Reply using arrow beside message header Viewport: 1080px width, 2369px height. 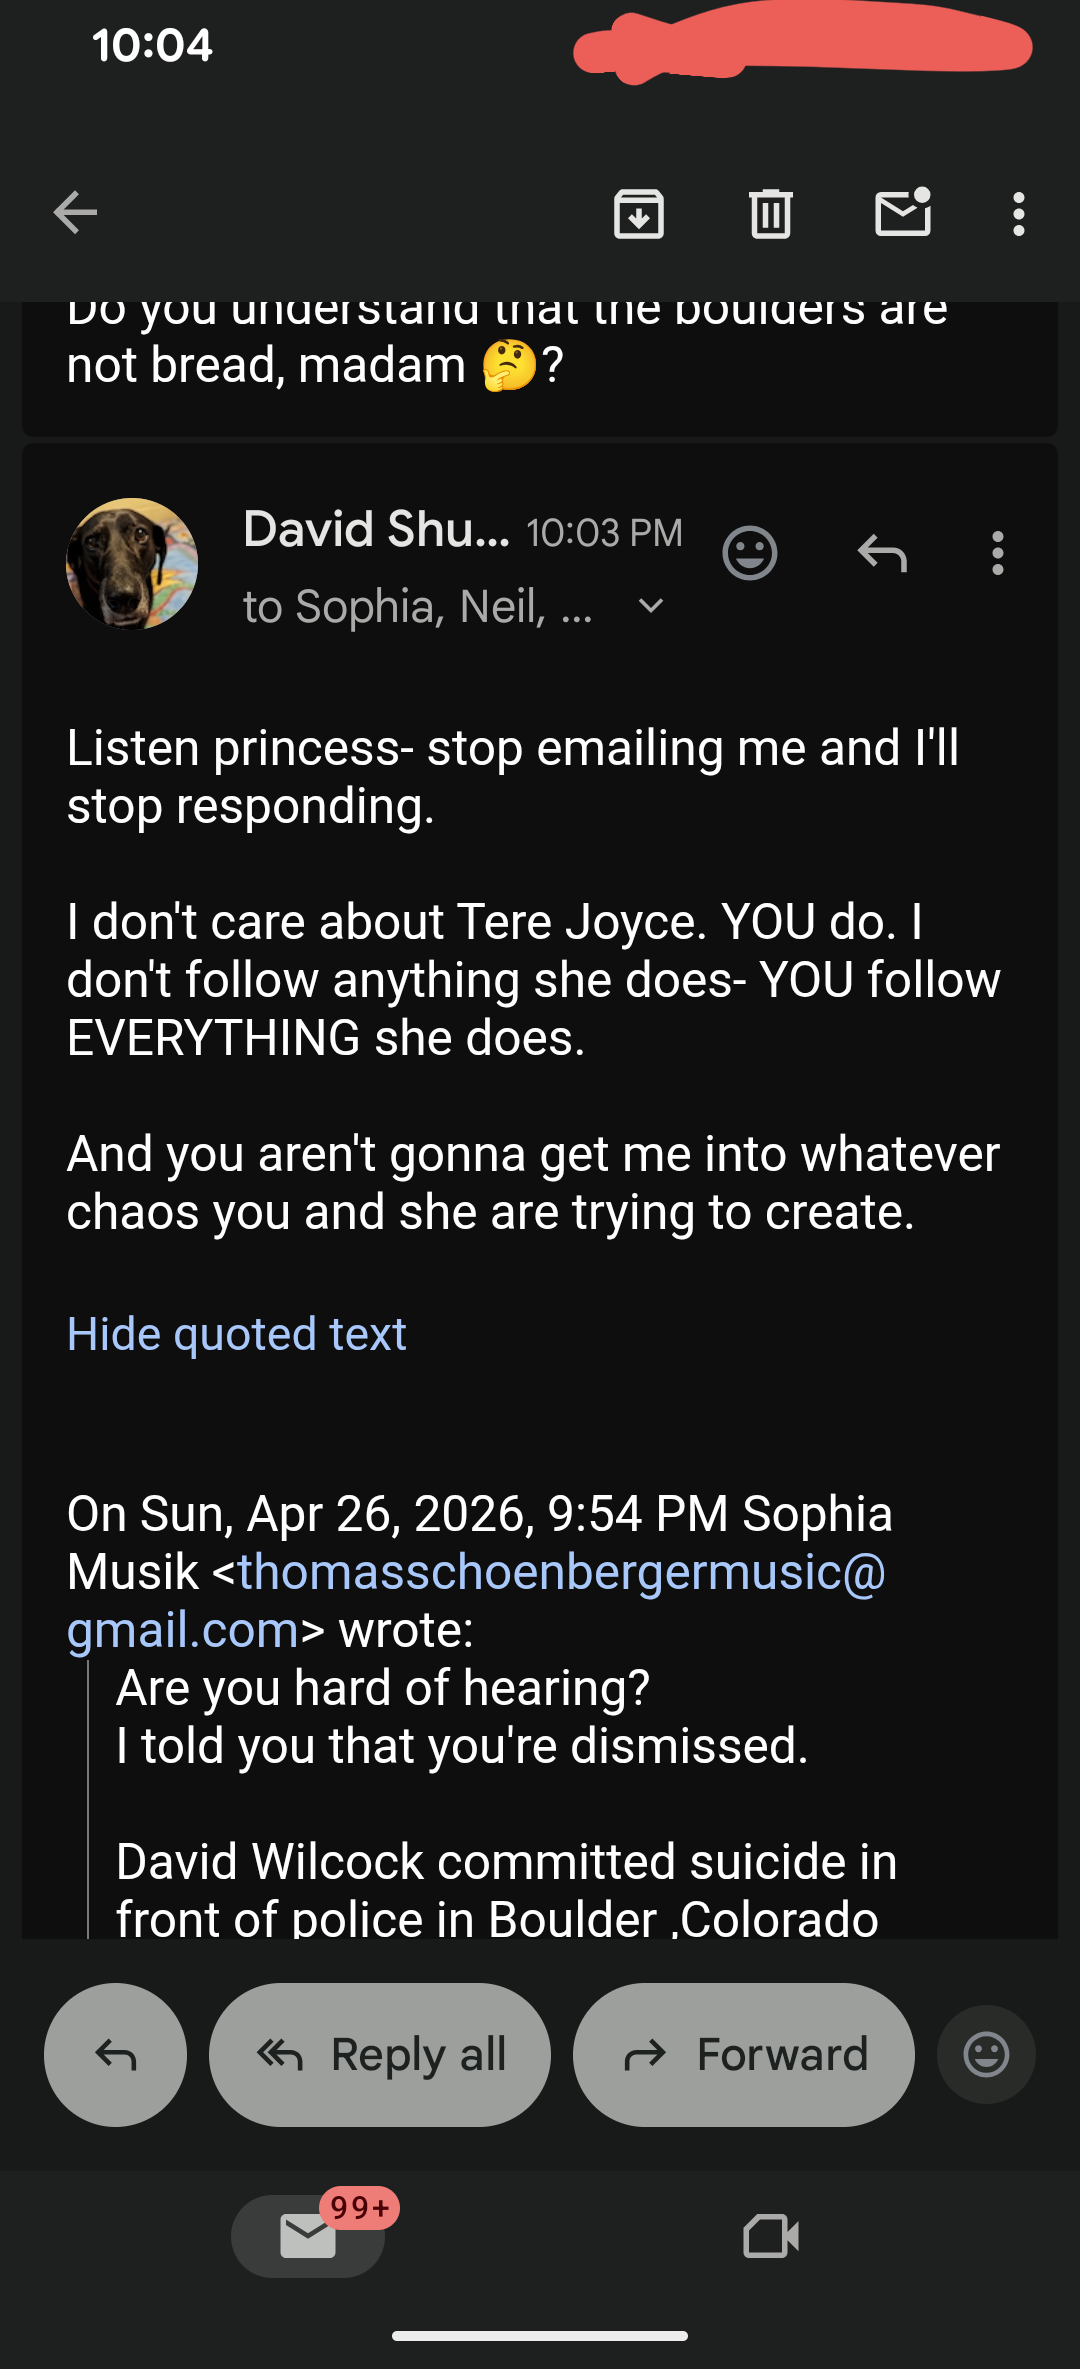882,553
